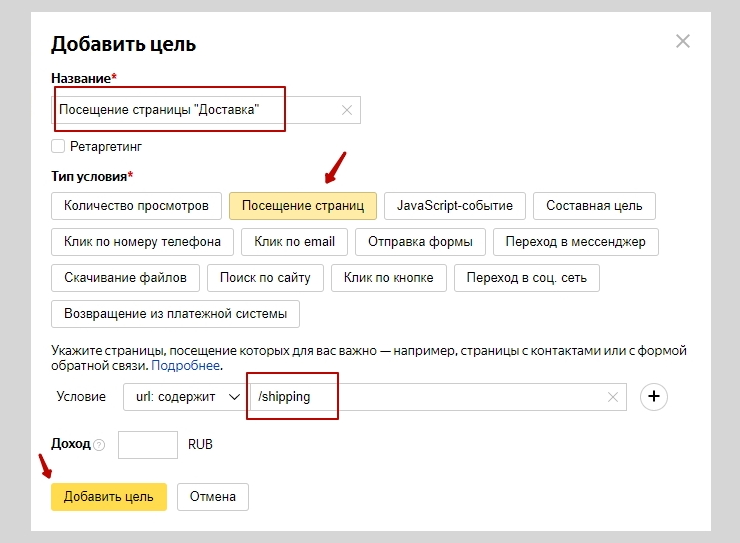
Task: Clear the /shipping condition value
Action: pos(613,397)
